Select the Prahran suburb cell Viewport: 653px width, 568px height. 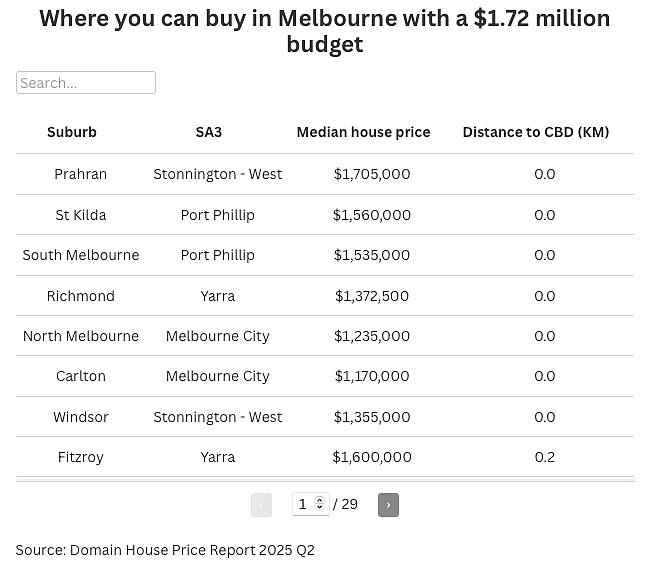point(81,174)
